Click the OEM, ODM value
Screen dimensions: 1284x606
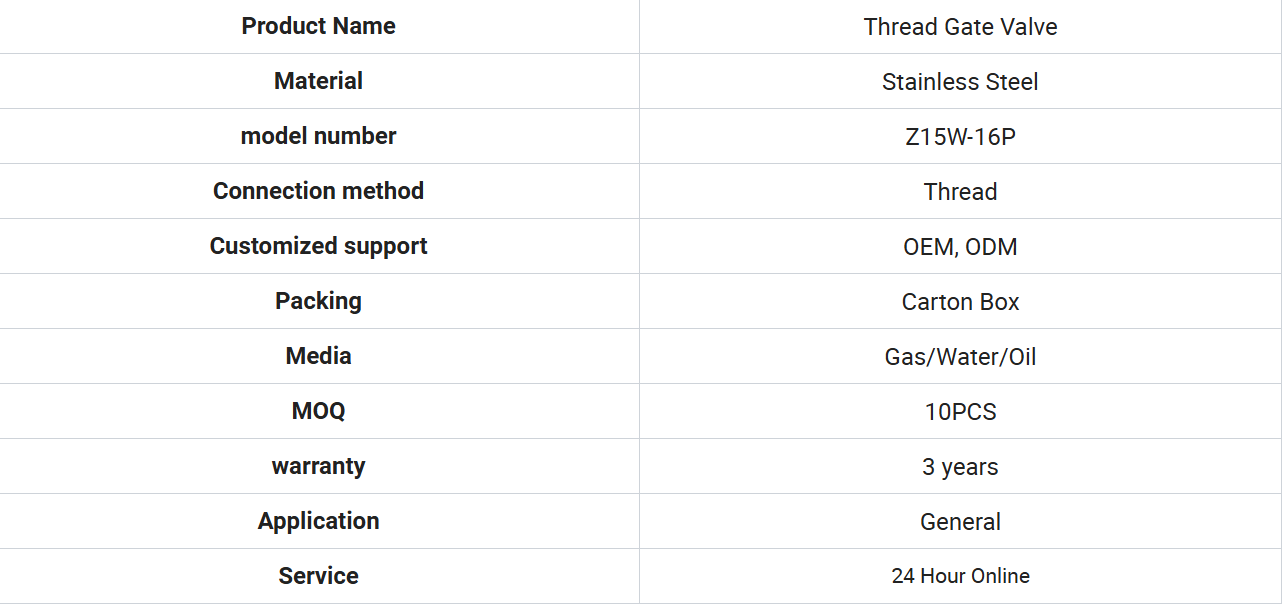[x=960, y=247]
